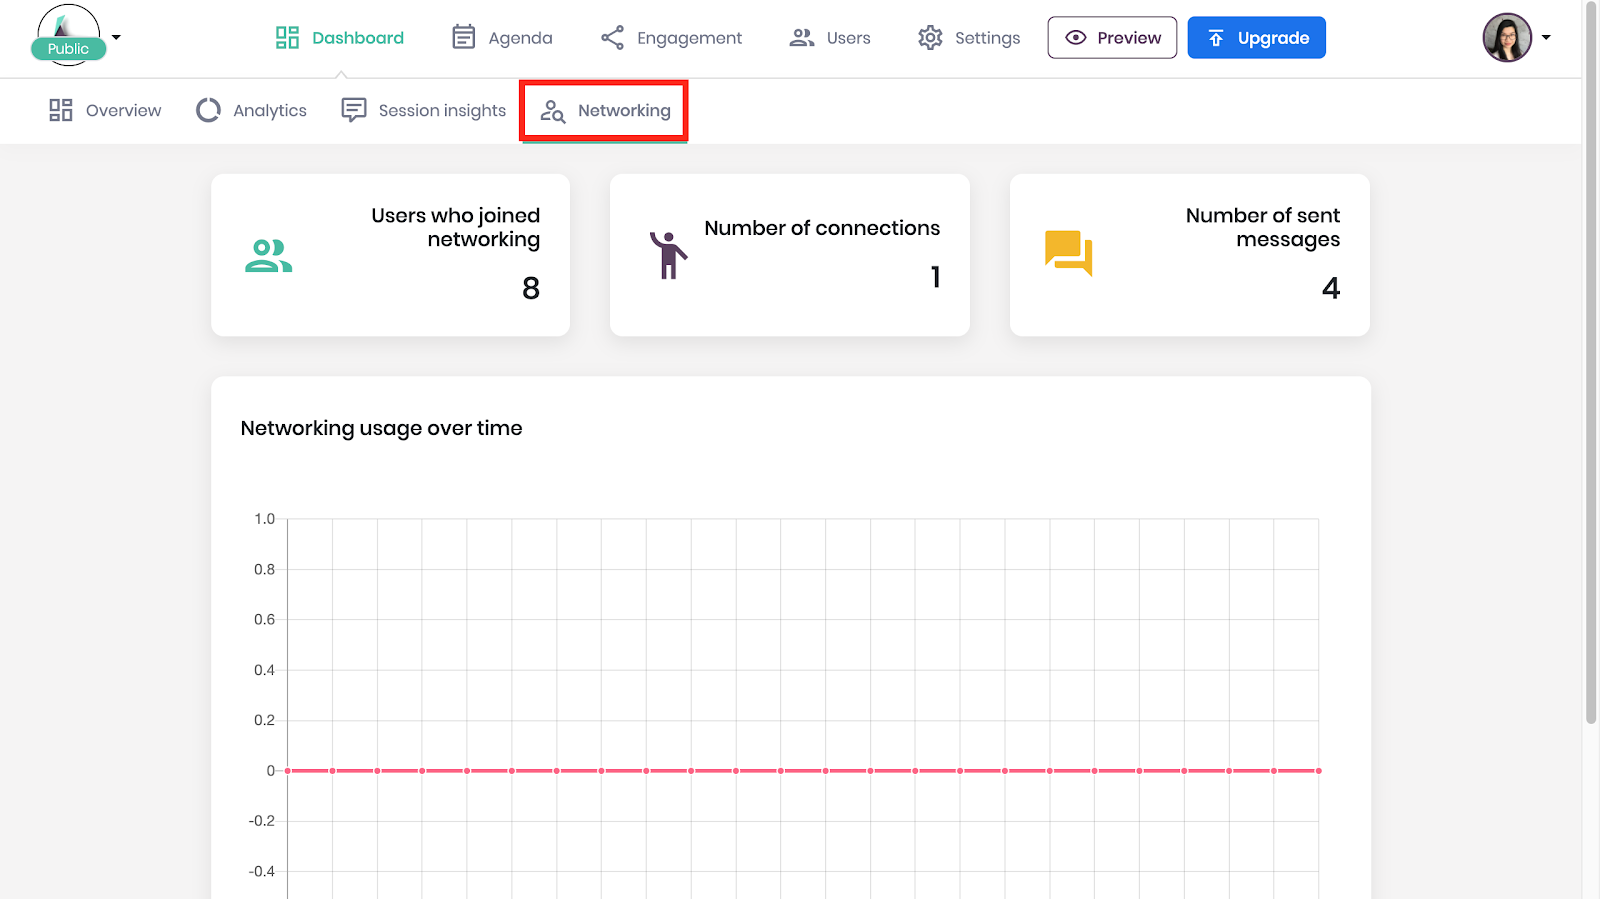This screenshot has width=1600, height=899.
Task: Click the user profile avatar
Action: pyautogui.click(x=1507, y=38)
